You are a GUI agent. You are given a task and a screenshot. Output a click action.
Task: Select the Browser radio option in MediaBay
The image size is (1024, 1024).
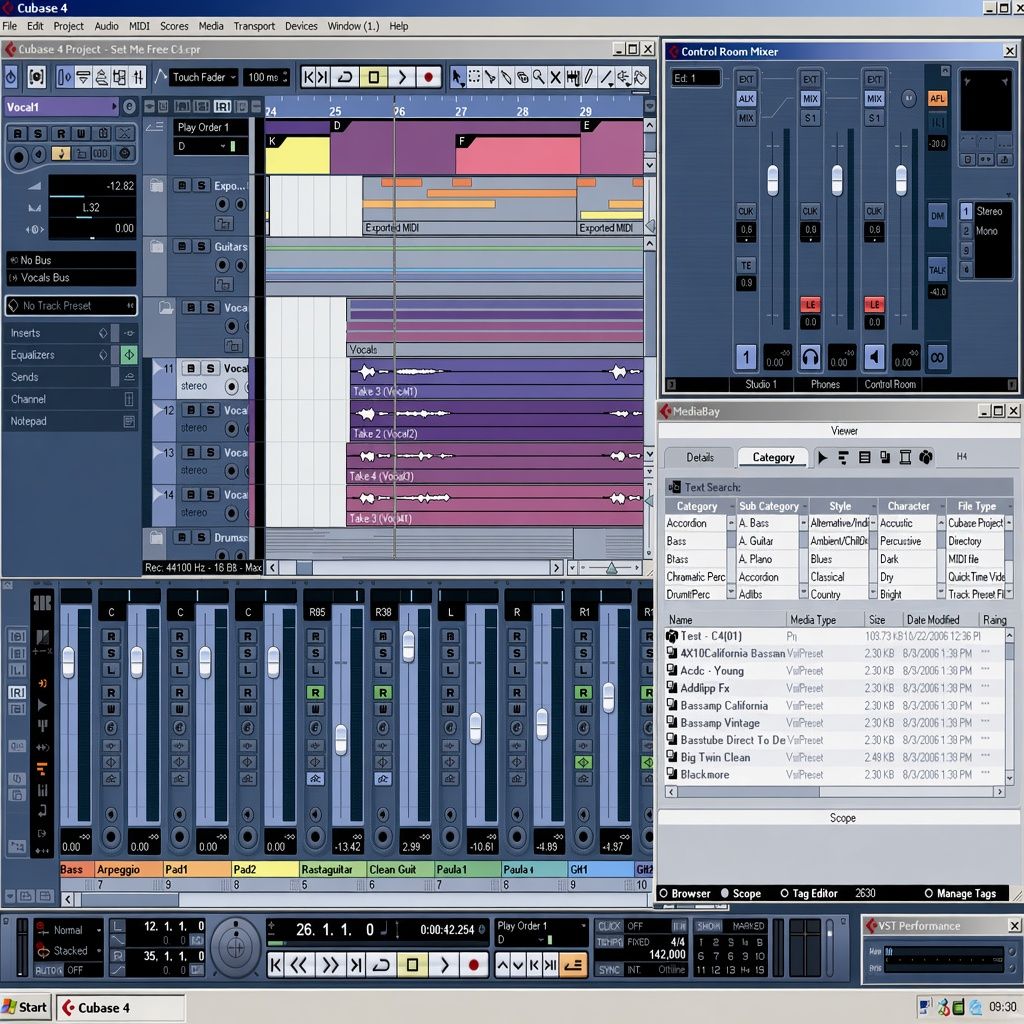coord(684,893)
